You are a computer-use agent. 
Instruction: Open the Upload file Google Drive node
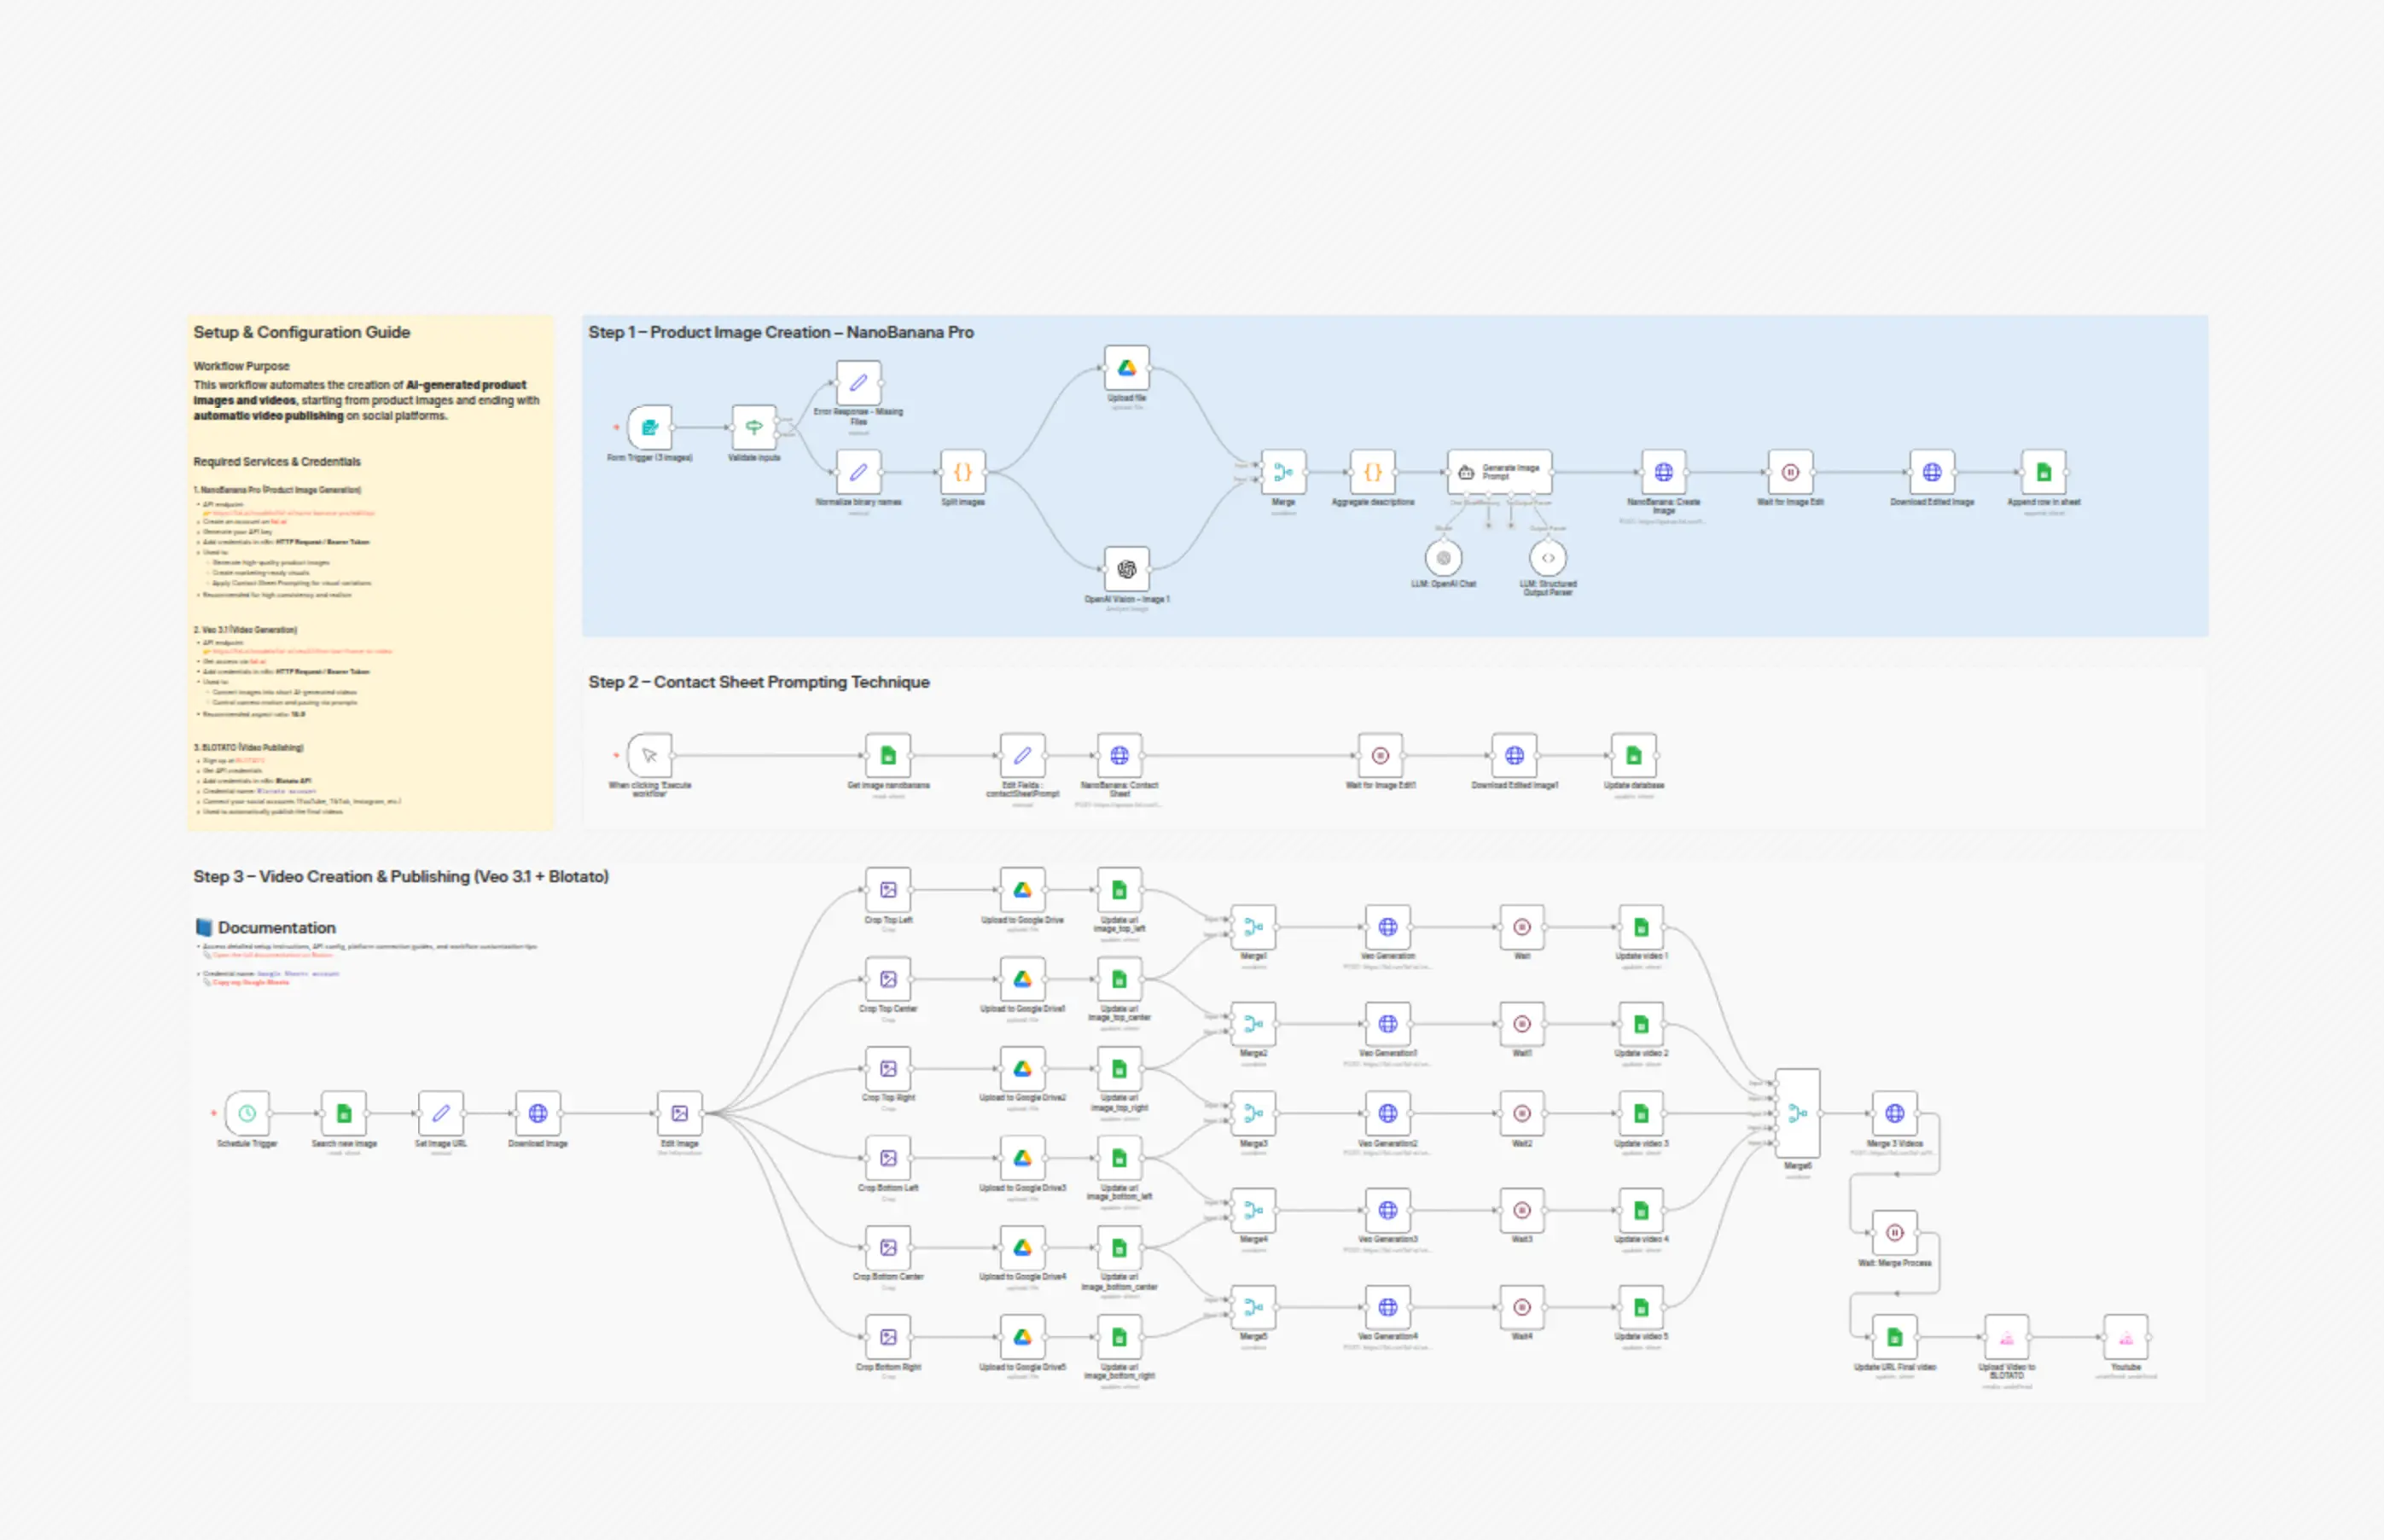click(1127, 368)
